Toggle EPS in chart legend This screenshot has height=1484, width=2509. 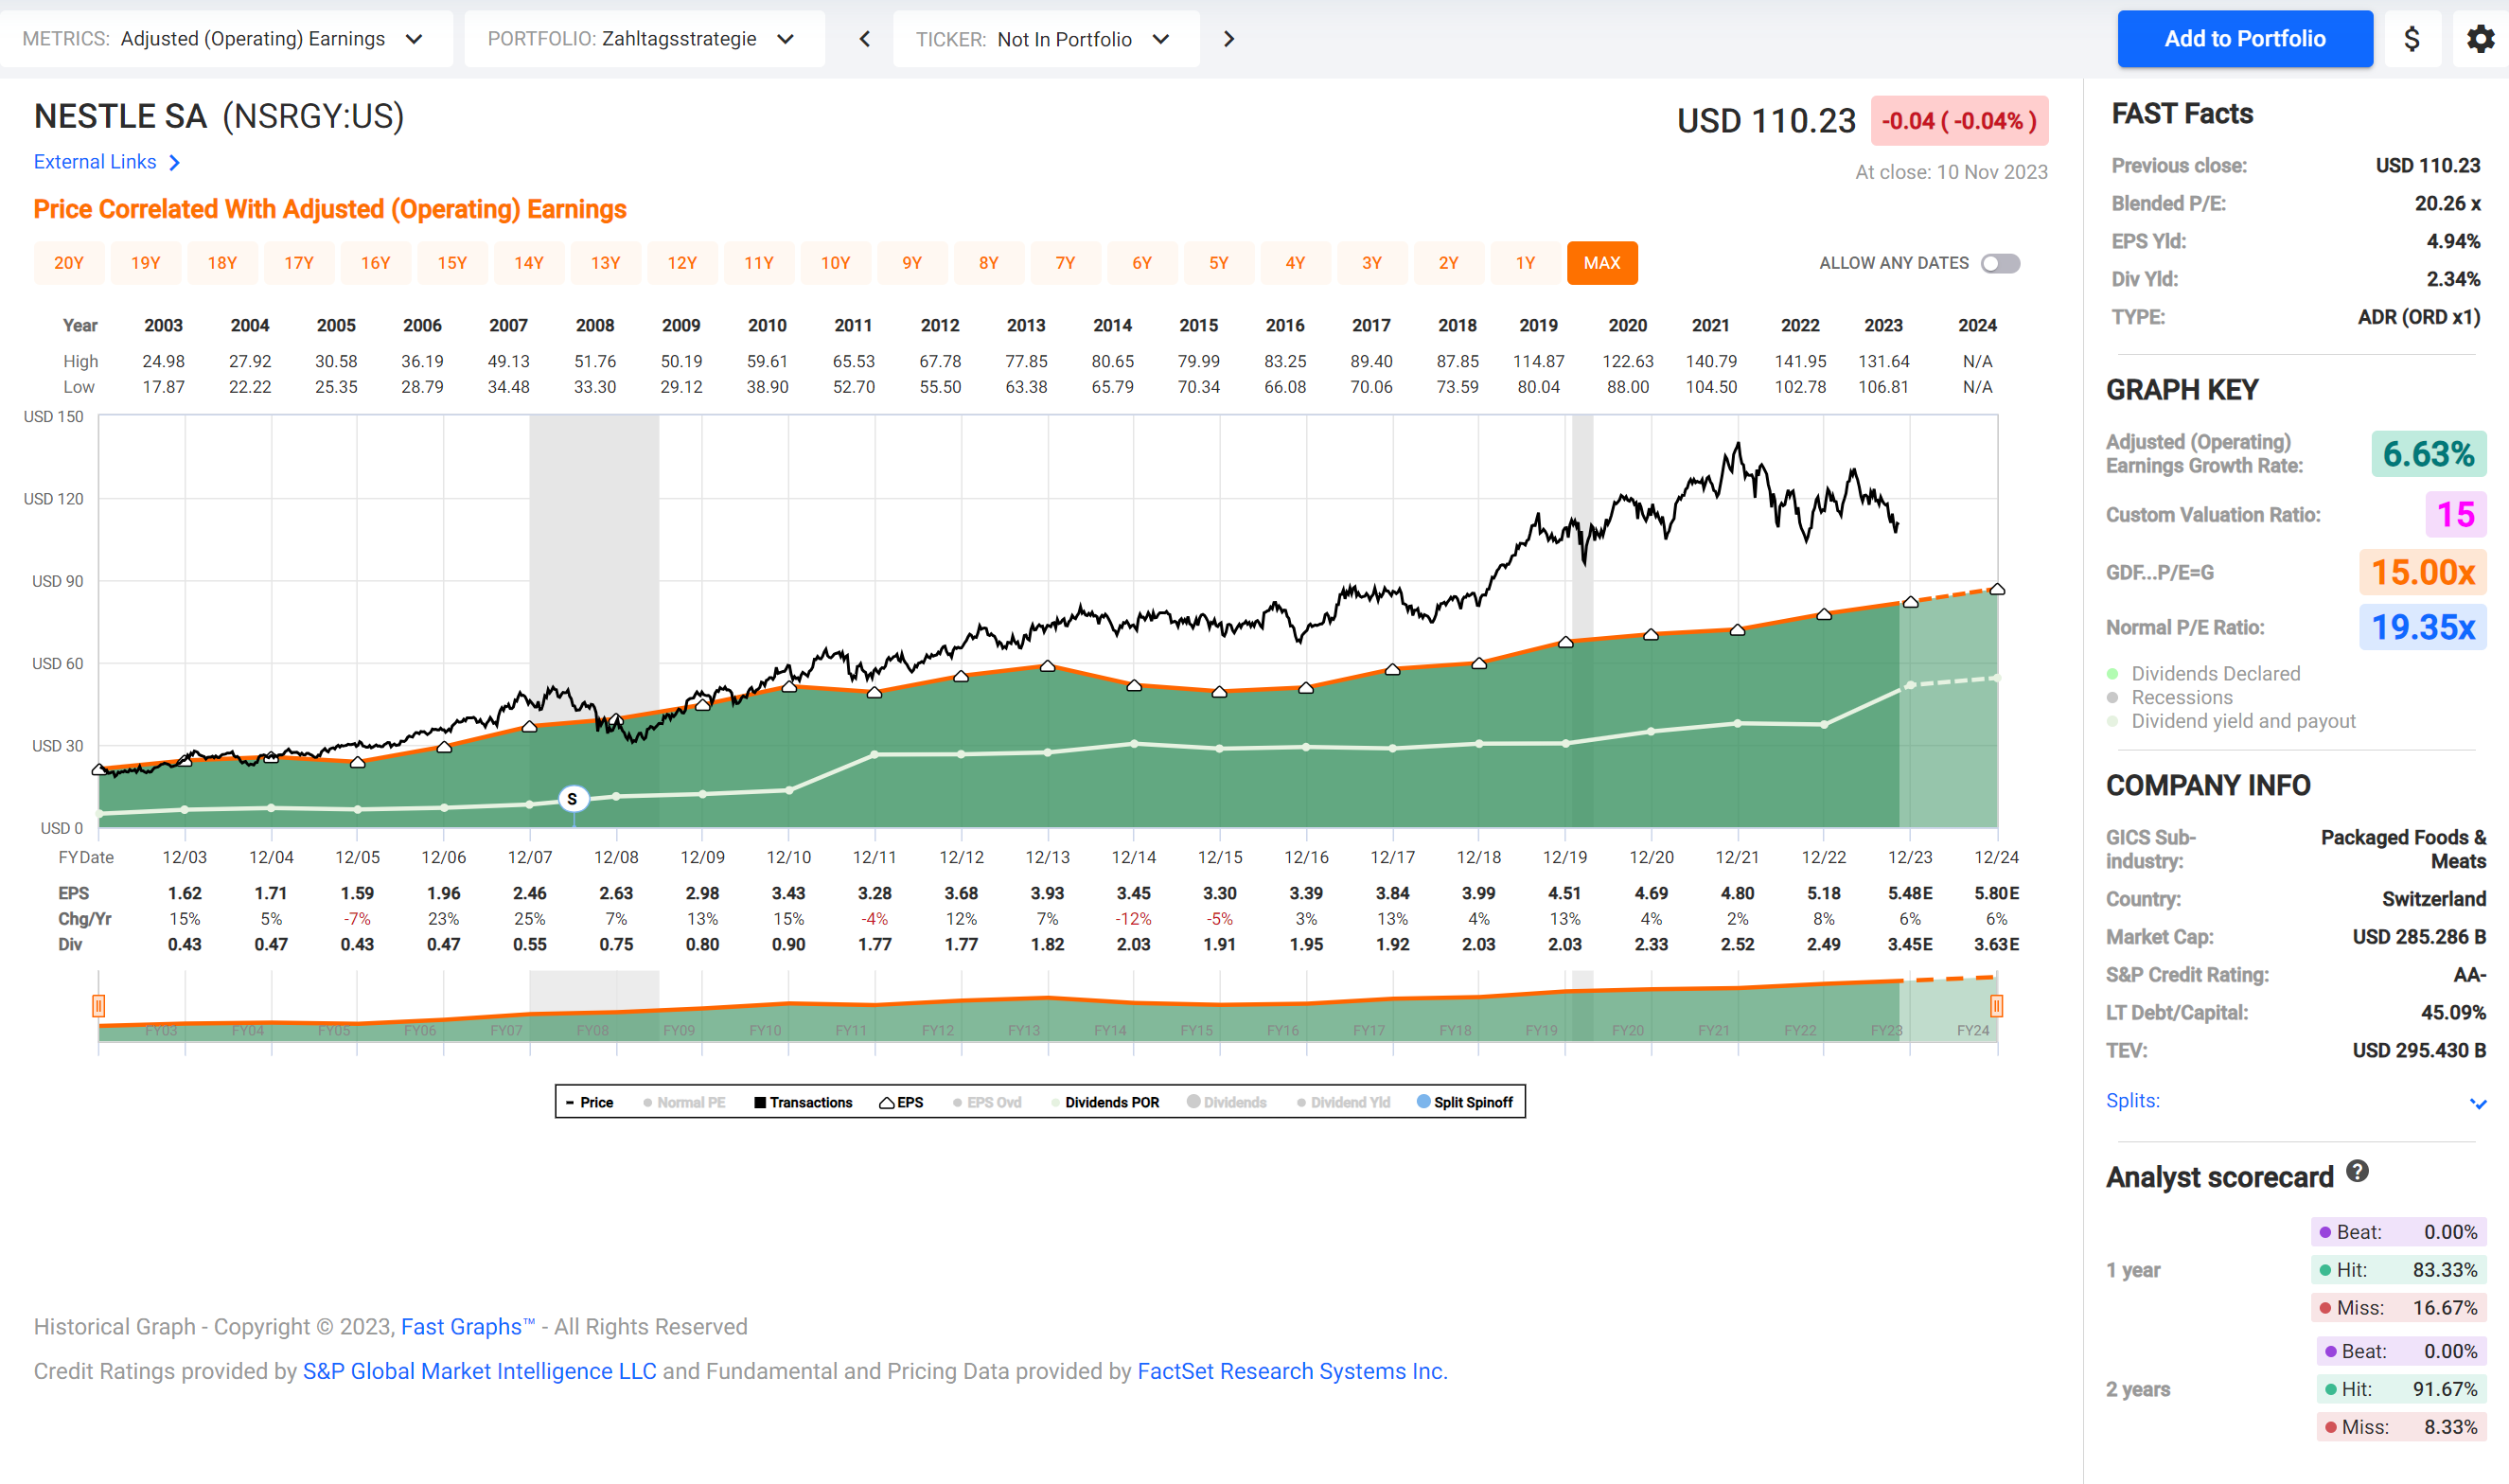point(901,1102)
